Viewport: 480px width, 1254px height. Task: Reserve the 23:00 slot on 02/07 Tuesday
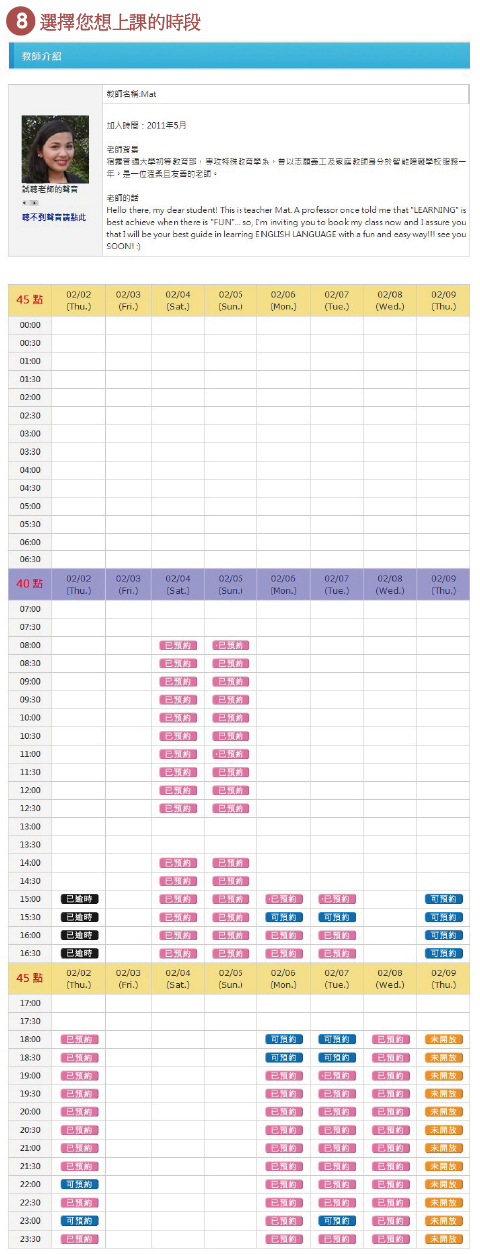point(337,1220)
